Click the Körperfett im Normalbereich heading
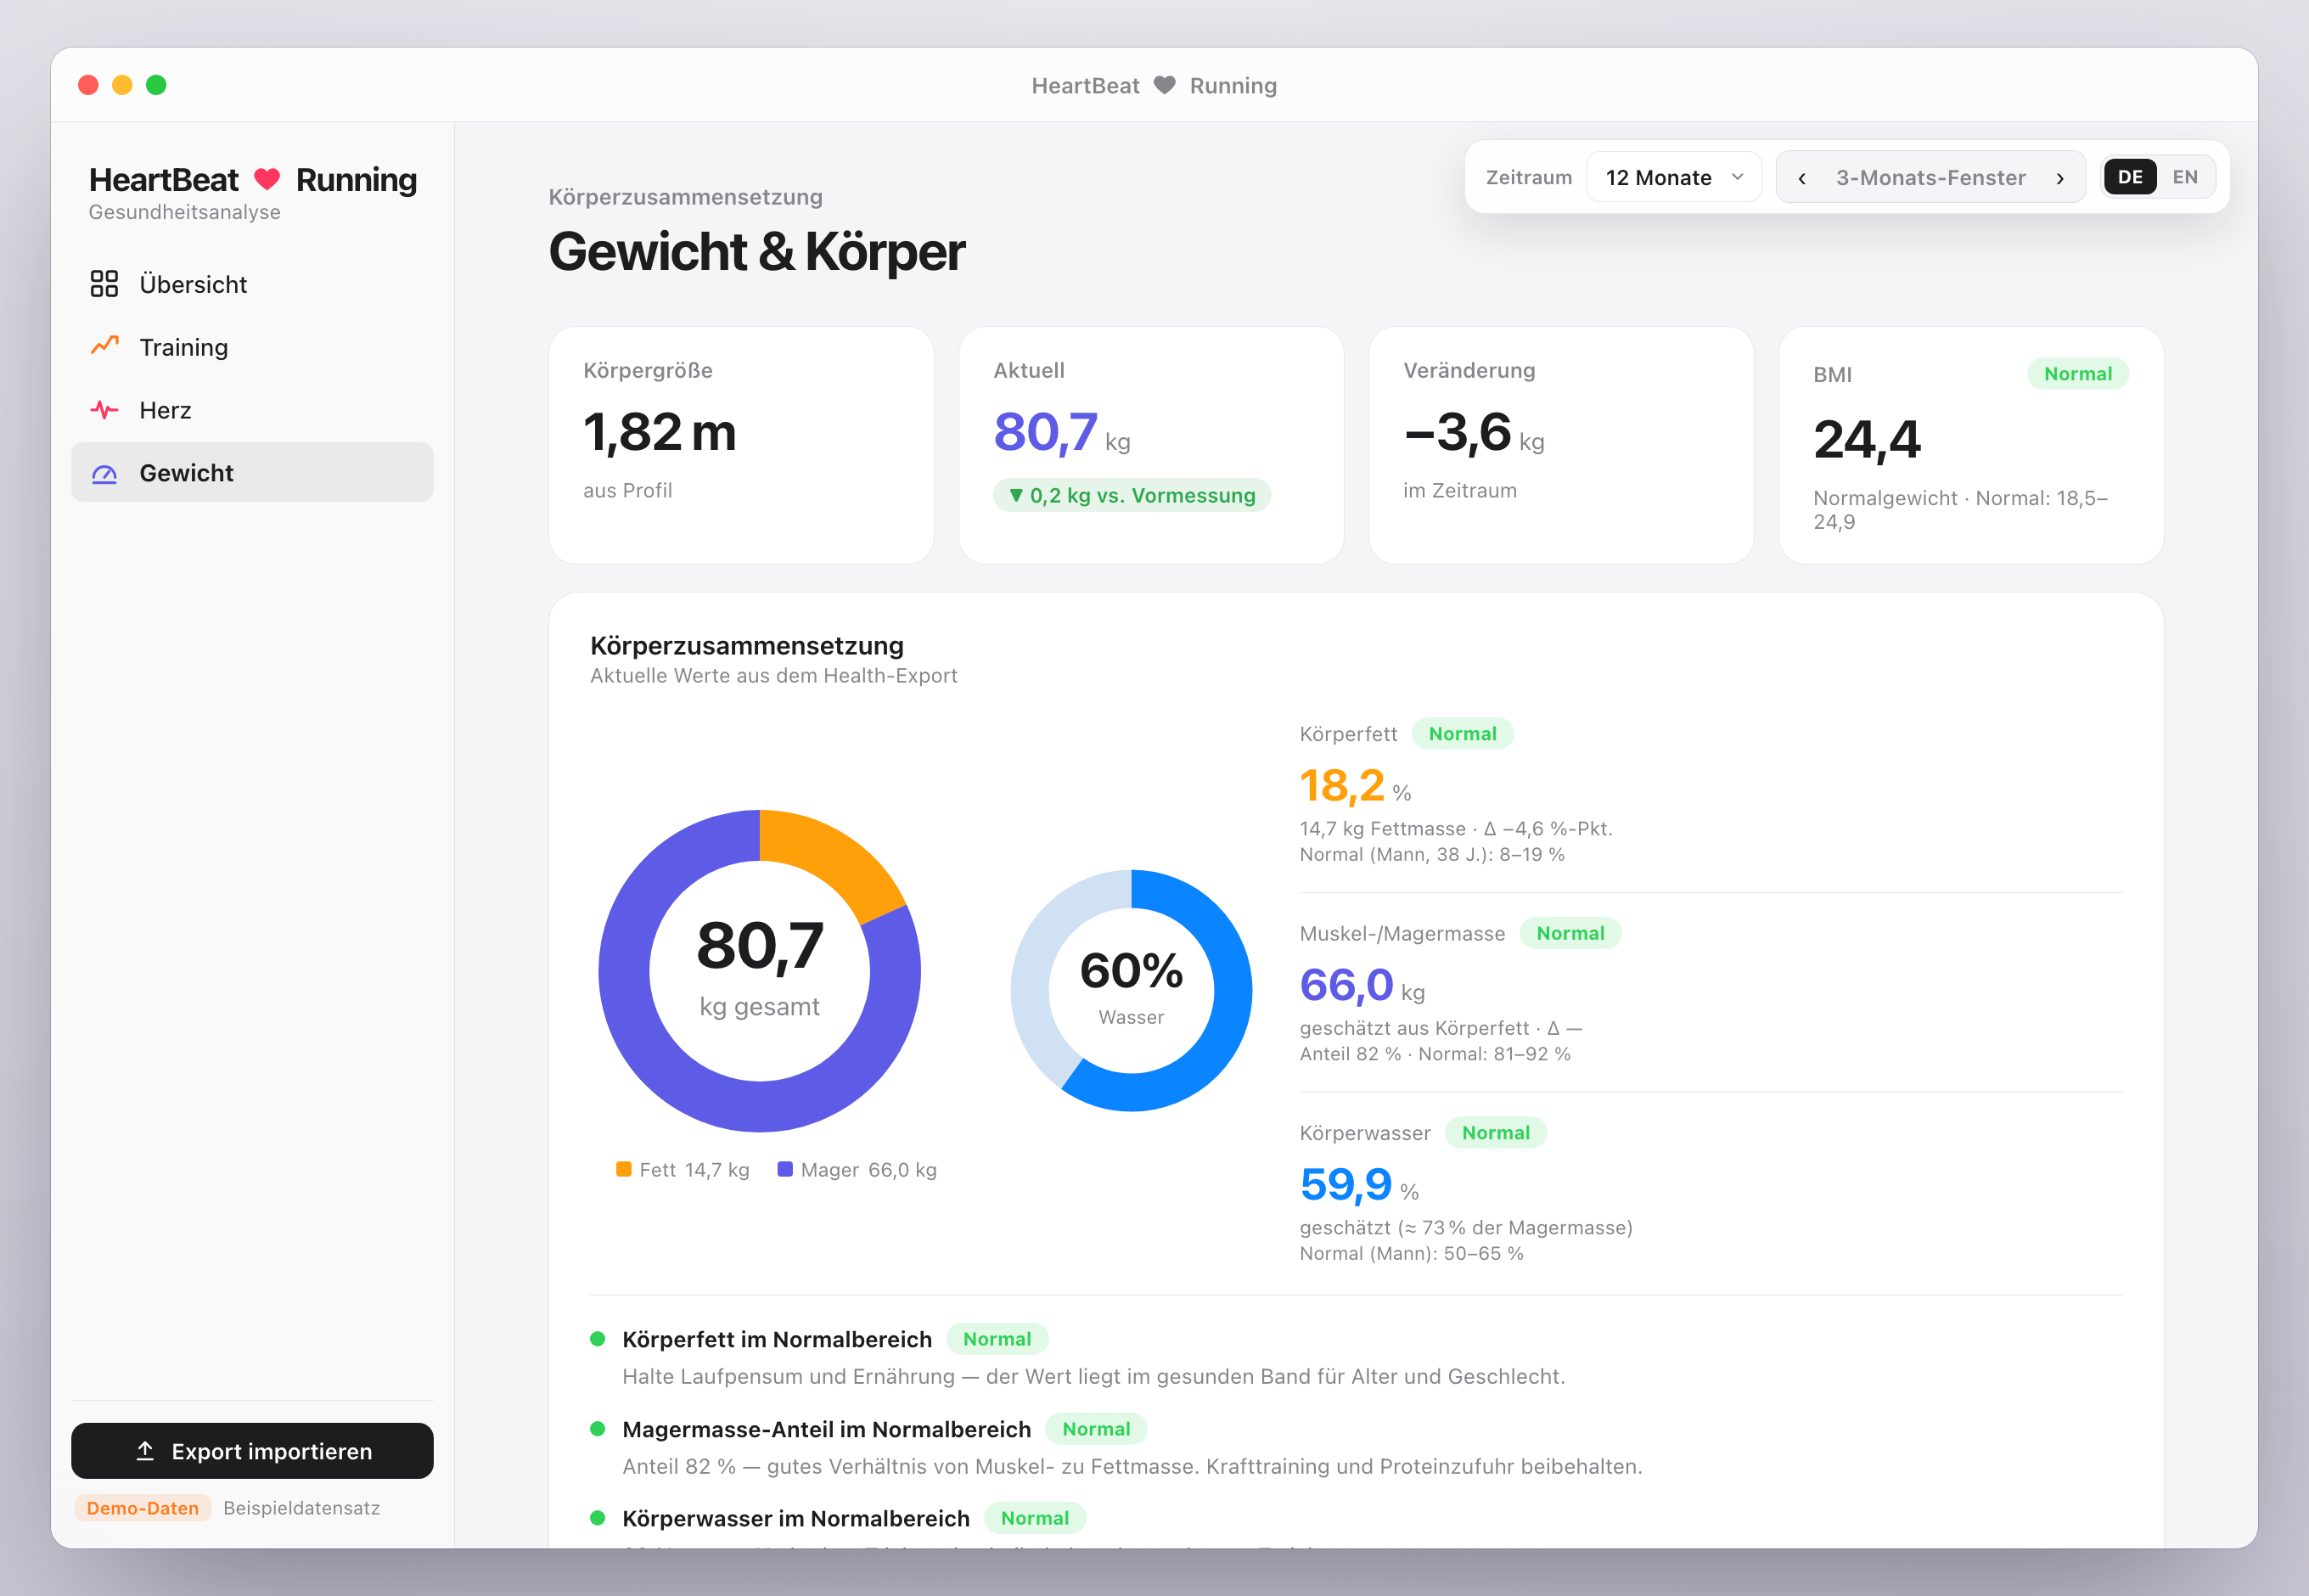 777,1339
